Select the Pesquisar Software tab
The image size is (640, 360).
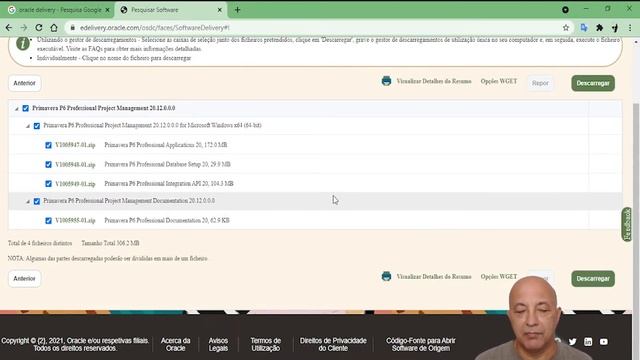(x=171, y=10)
